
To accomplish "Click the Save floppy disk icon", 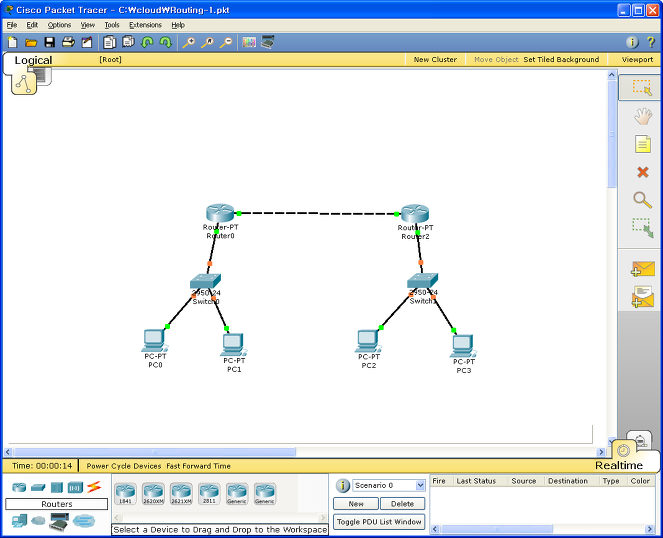I will pyautogui.click(x=50, y=42).
